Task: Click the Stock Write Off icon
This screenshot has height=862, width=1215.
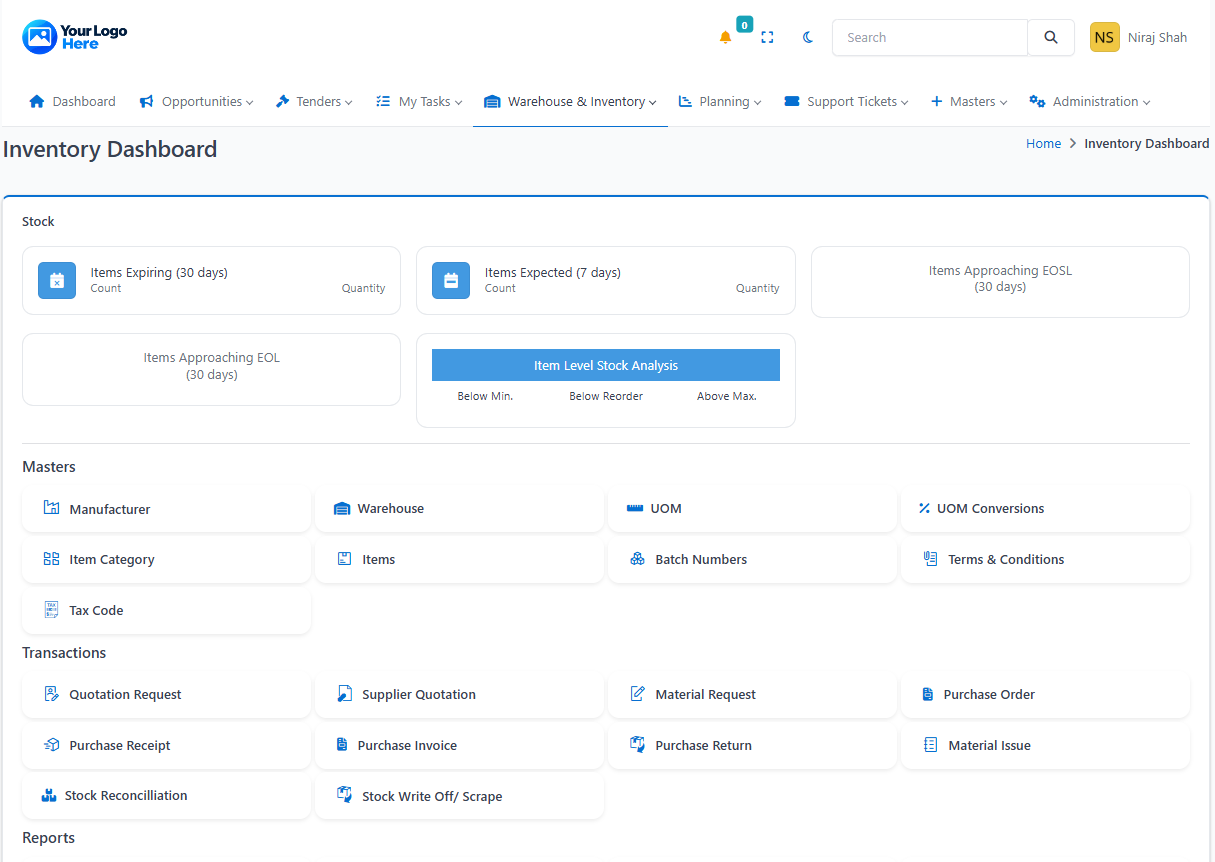Action: tap(344, 796)
